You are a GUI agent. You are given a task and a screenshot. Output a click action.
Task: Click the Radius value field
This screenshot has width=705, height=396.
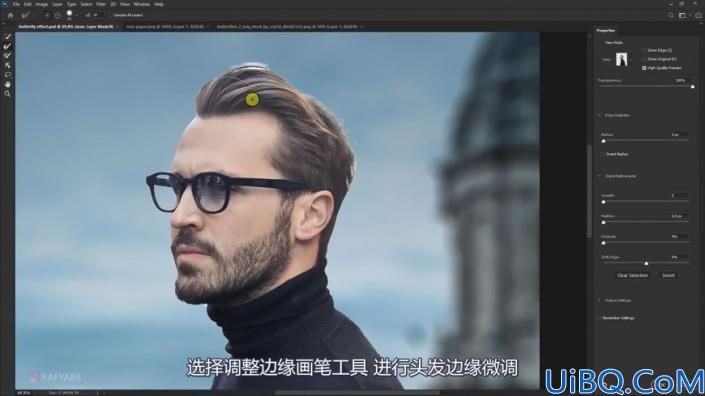tap(678, 134)
